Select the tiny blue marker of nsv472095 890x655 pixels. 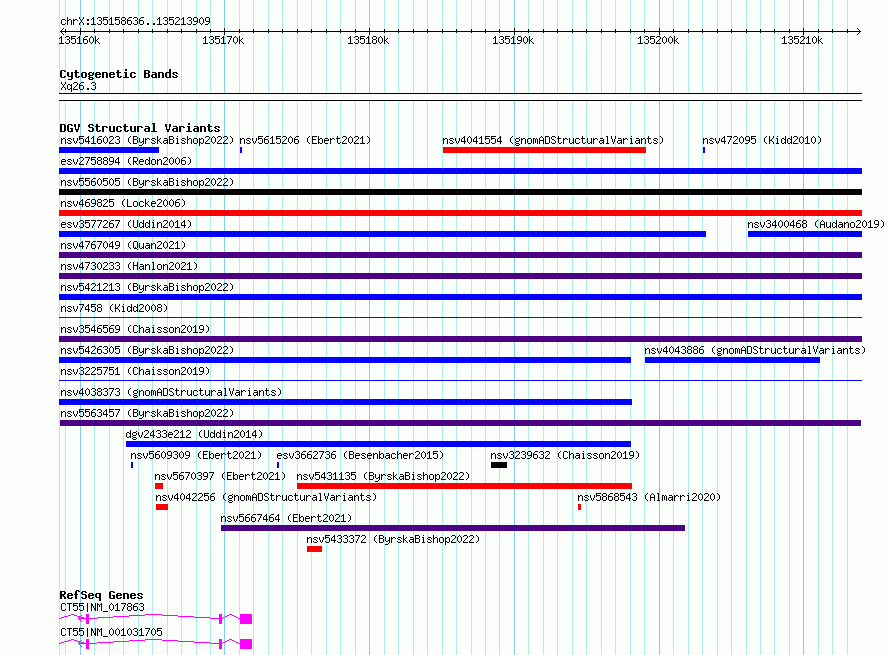tap(704, 150)
